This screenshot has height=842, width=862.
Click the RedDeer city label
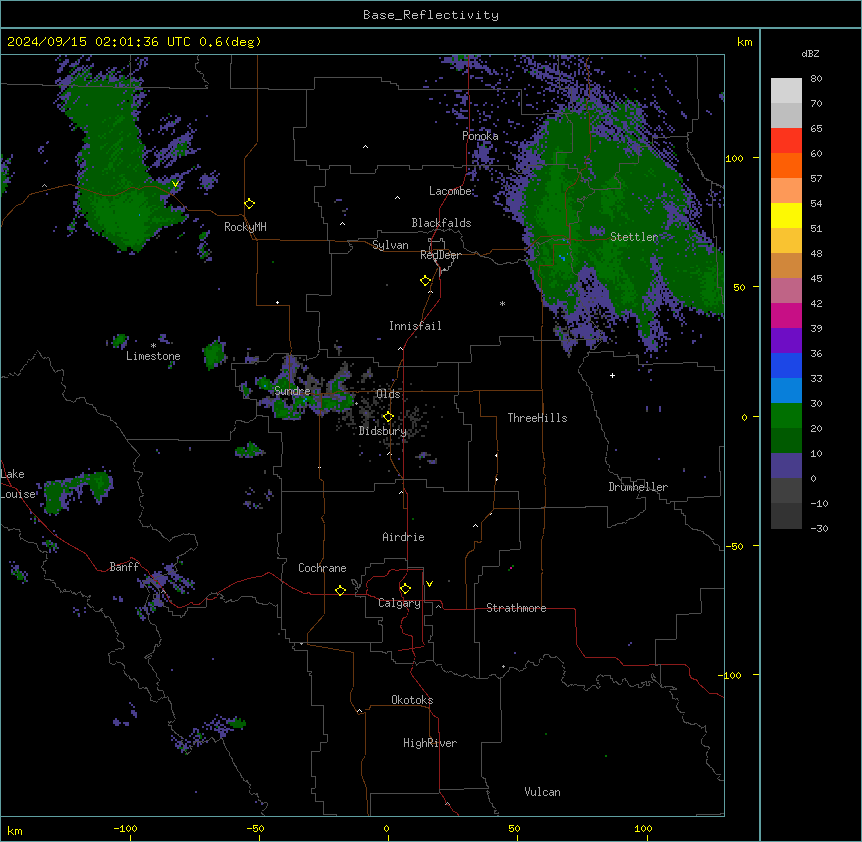tap(440, 255)
